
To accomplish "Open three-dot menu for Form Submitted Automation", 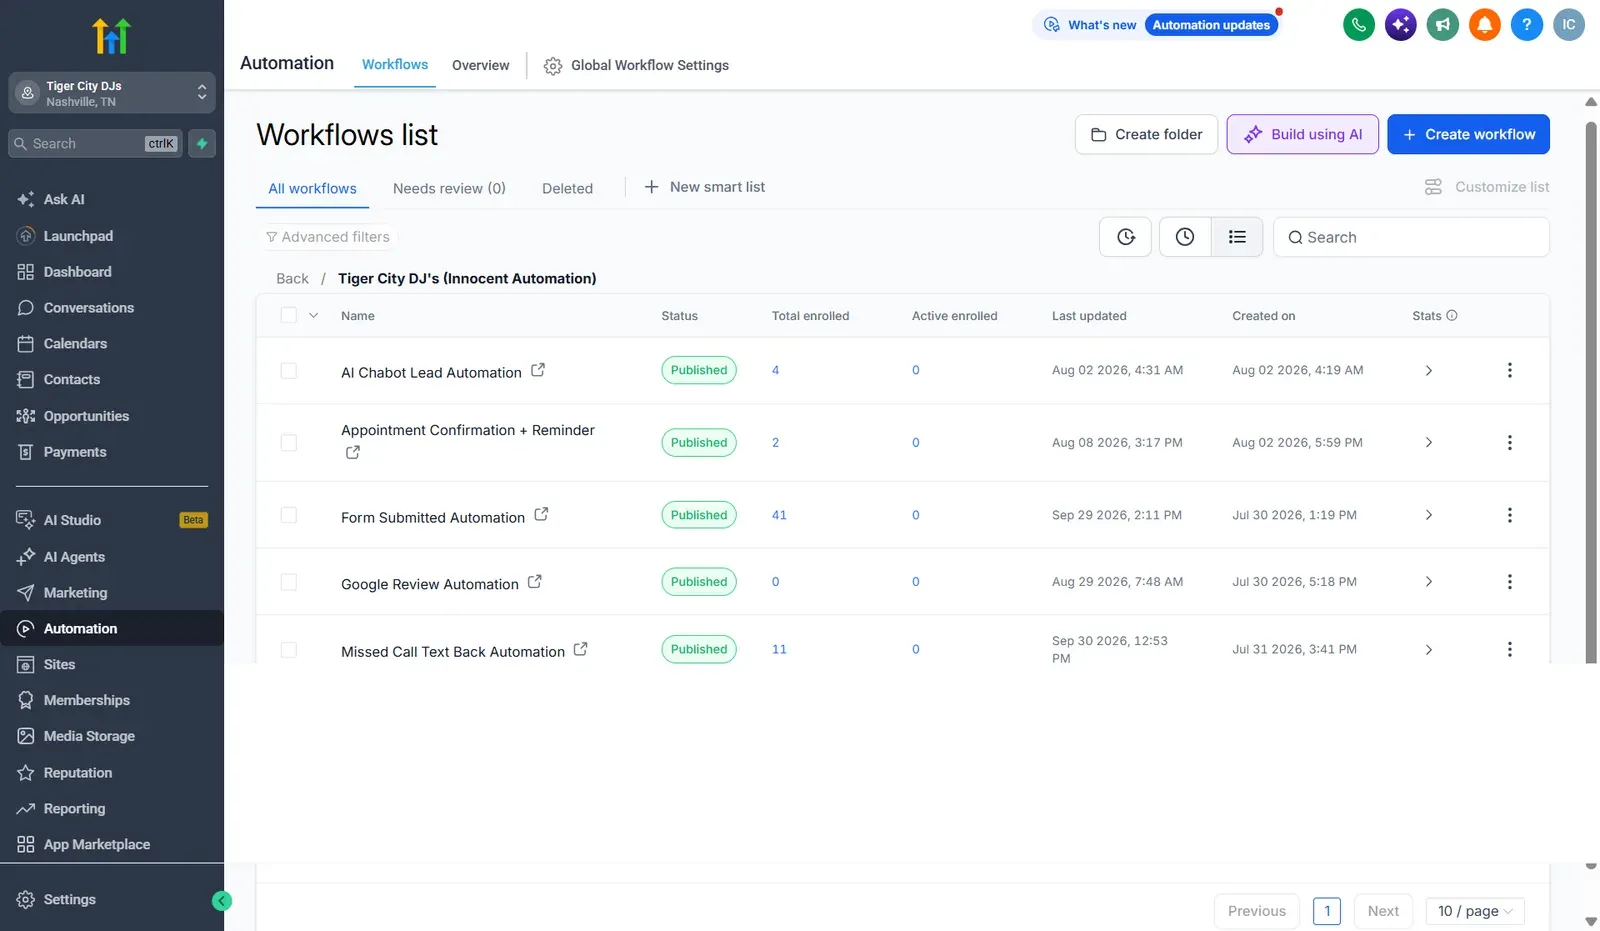I will coord(1510,515).
